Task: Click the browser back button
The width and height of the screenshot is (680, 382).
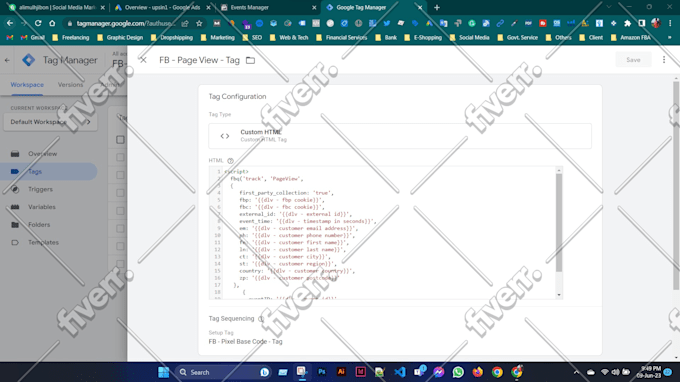Action: 10,23
